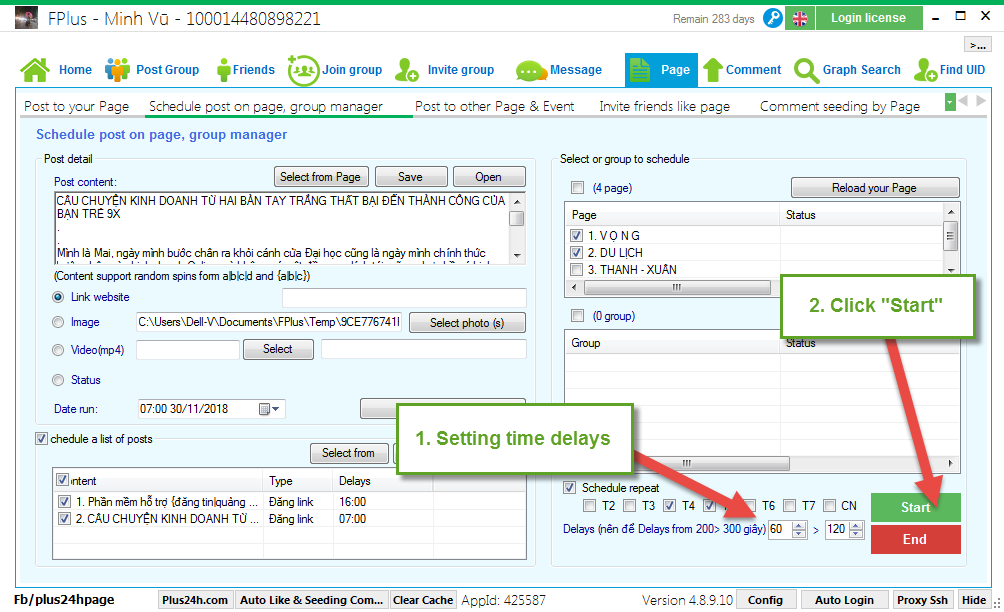
Task: Click Select photo (s) button
Action: (467, 323)
